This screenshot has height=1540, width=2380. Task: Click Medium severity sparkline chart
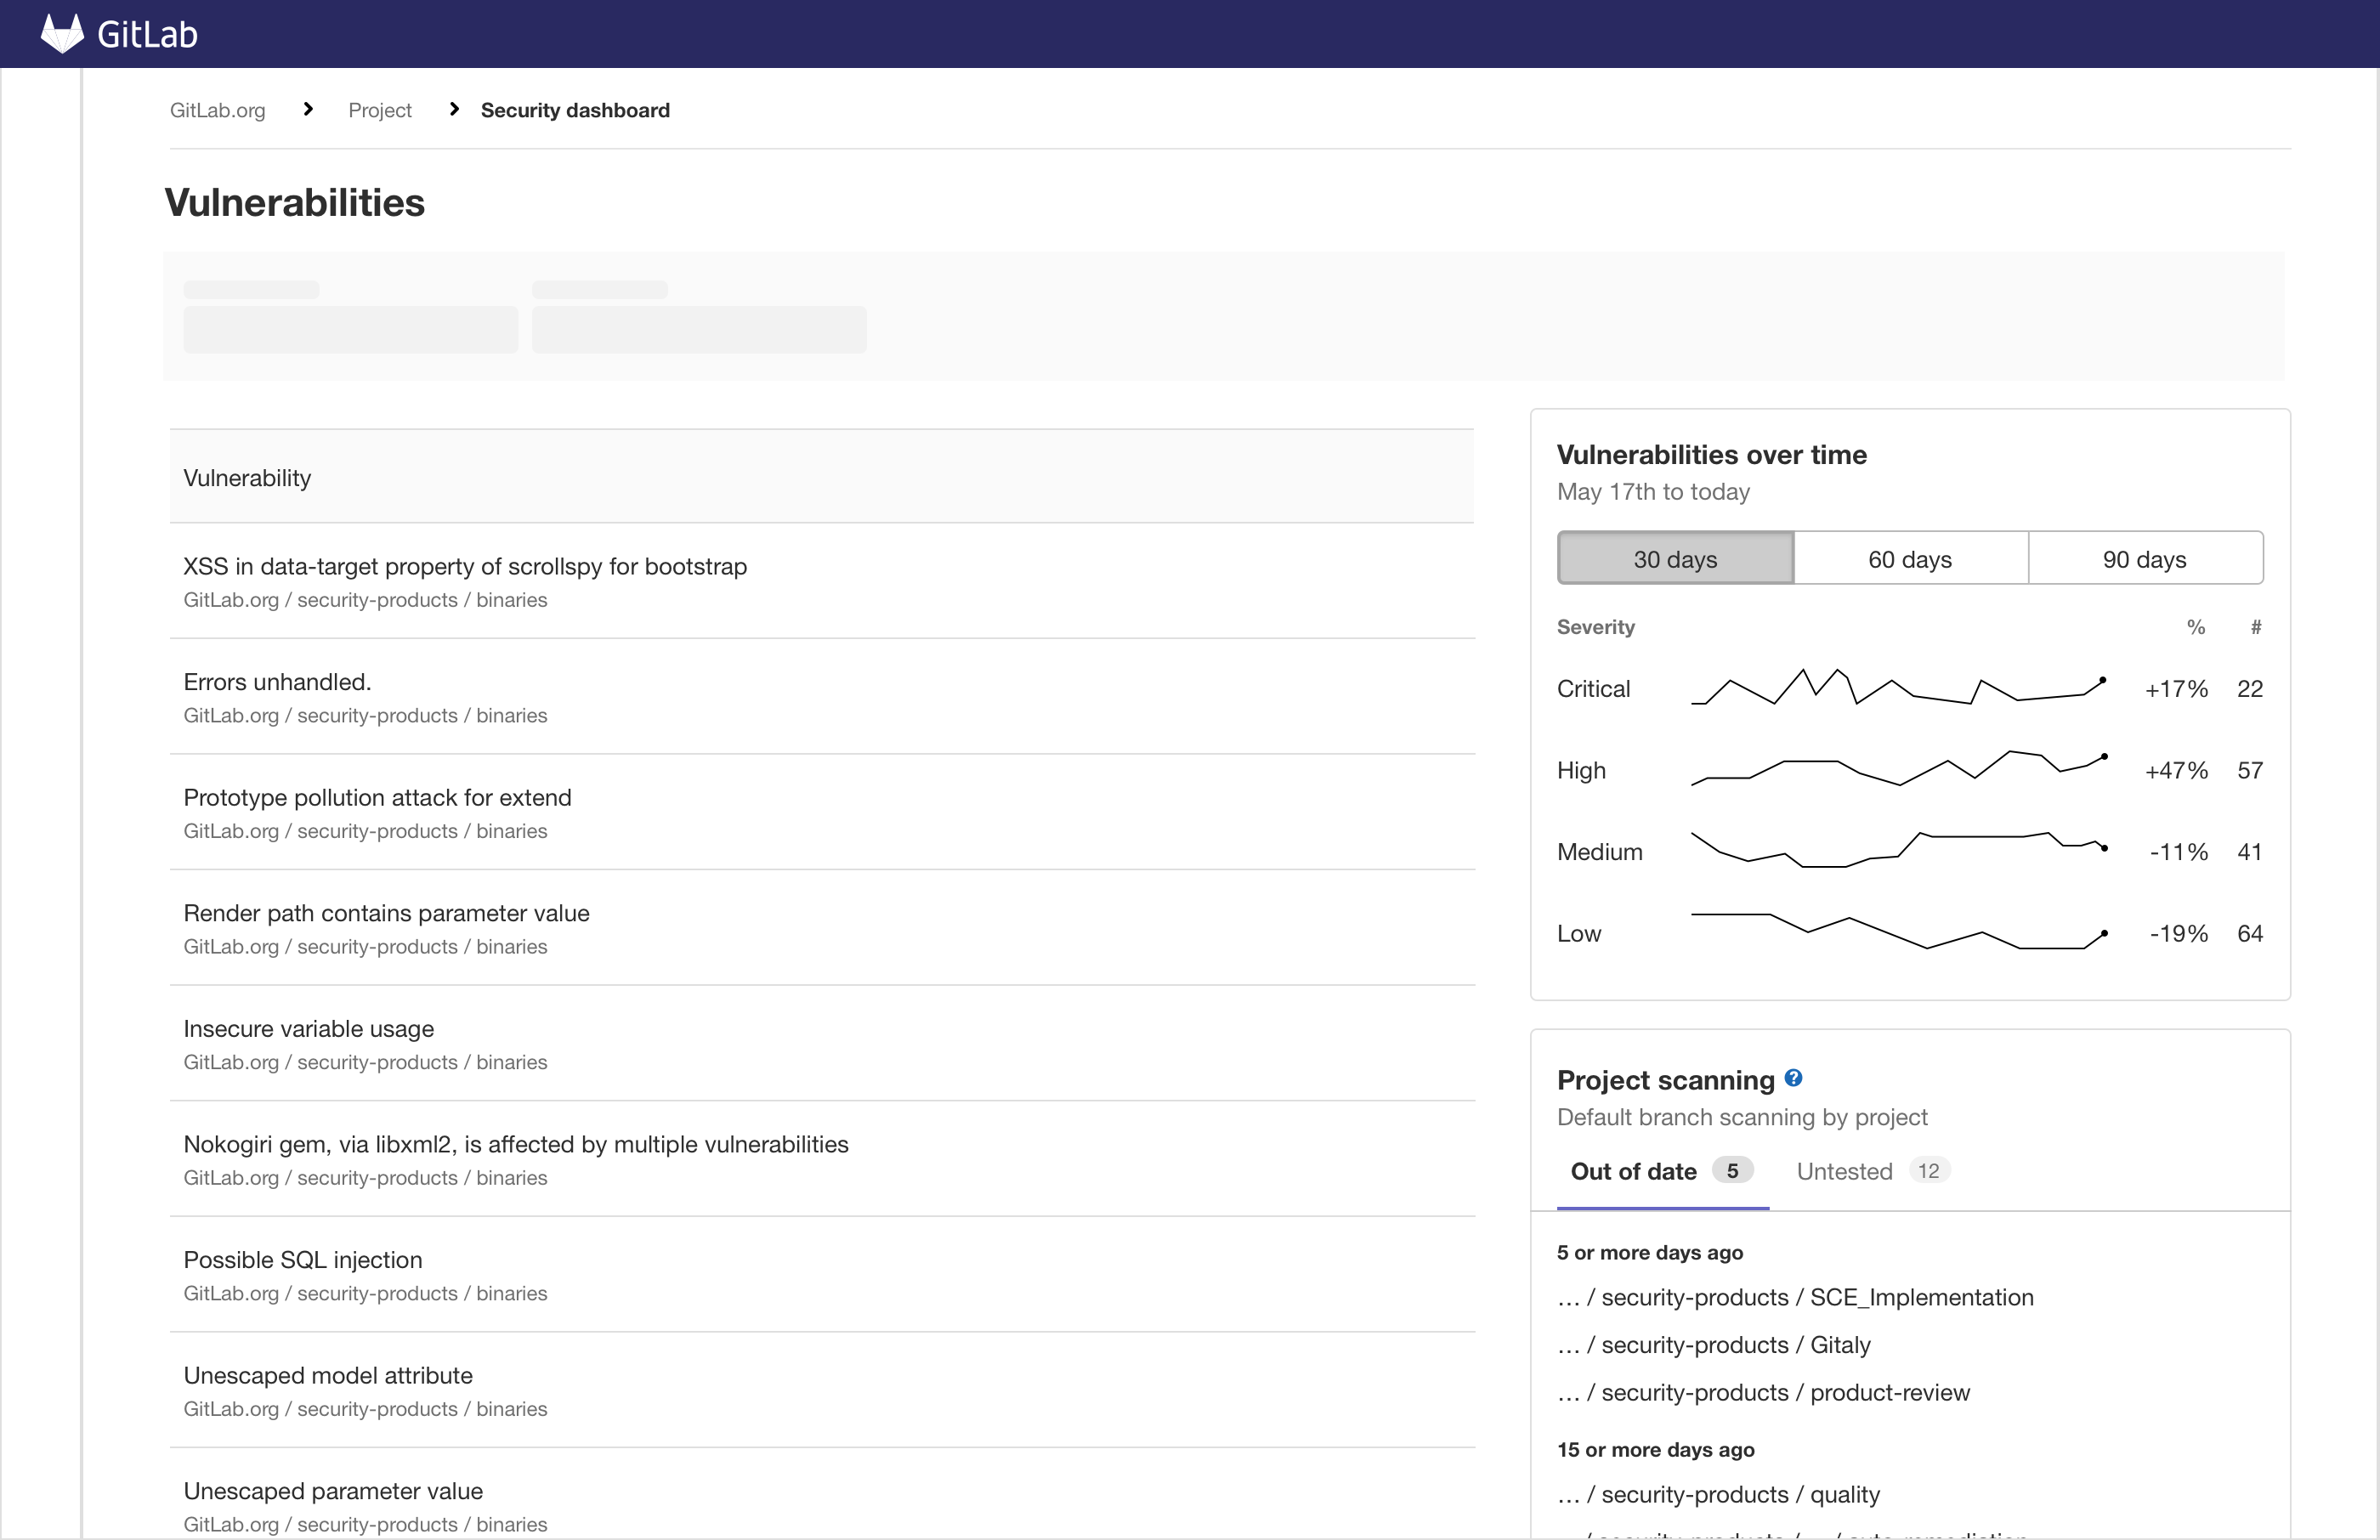pyautogui.click(x=1899, y=850)
